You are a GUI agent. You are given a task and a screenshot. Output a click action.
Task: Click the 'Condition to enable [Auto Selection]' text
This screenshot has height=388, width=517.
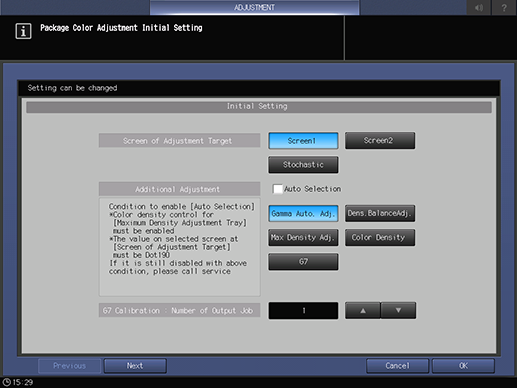182,207
